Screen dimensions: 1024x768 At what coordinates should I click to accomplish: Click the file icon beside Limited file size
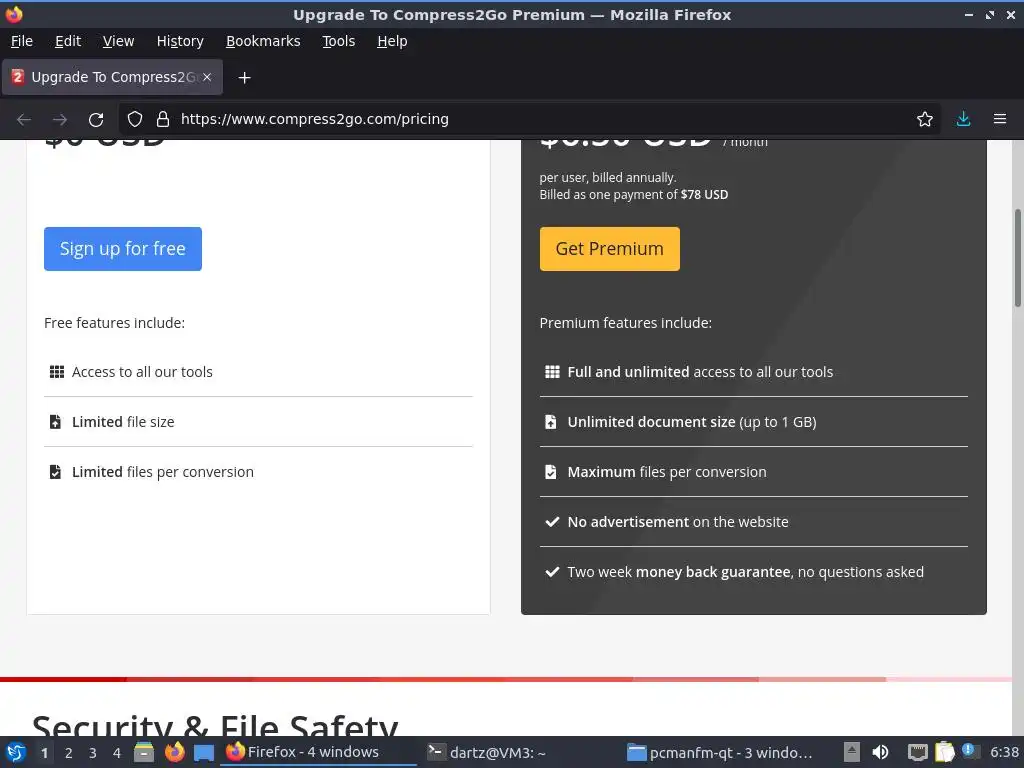pos(56,422)
